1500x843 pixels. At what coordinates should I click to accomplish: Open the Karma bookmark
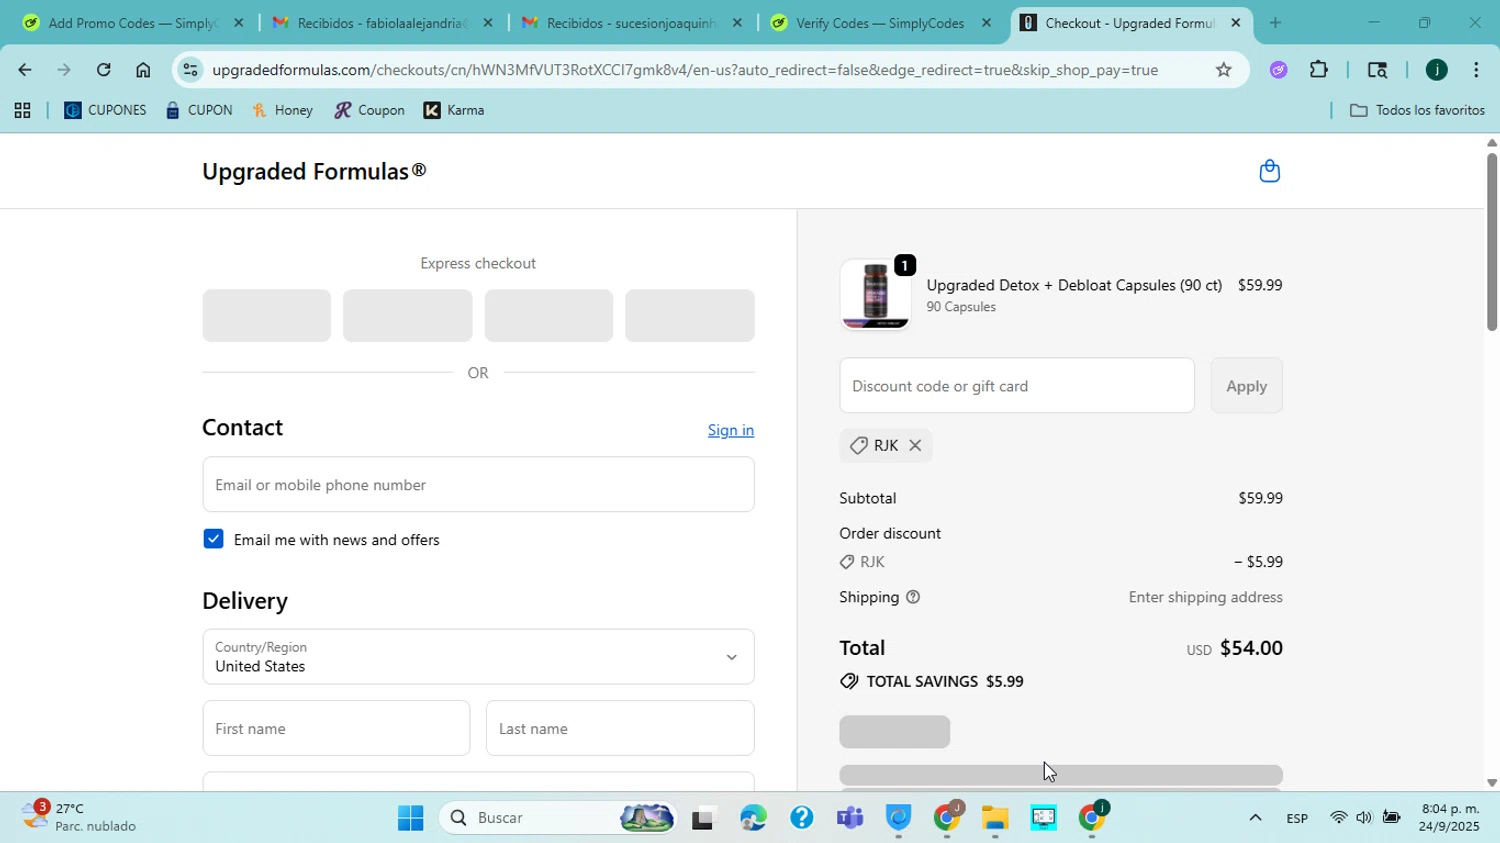click(454, 111)
